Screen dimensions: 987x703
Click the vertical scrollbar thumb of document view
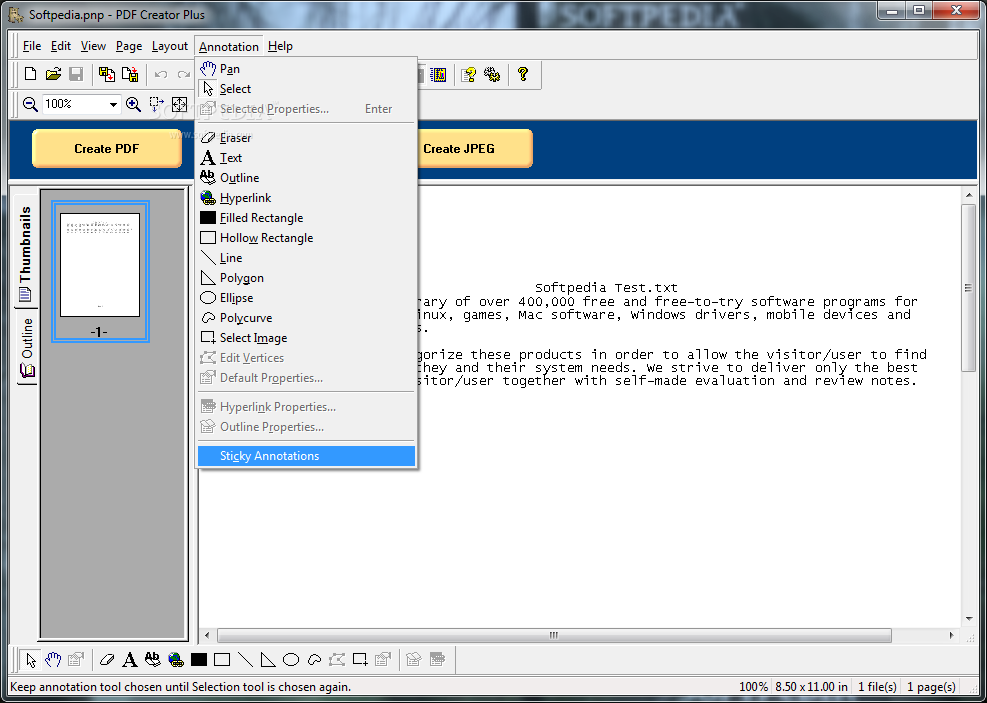click(x=969, y=288)
